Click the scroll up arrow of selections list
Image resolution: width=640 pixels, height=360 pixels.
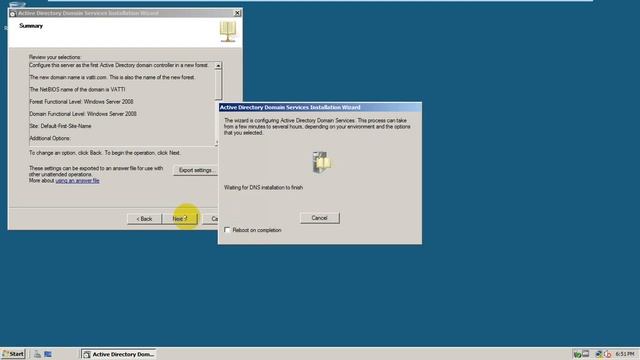tap(218, 65)
